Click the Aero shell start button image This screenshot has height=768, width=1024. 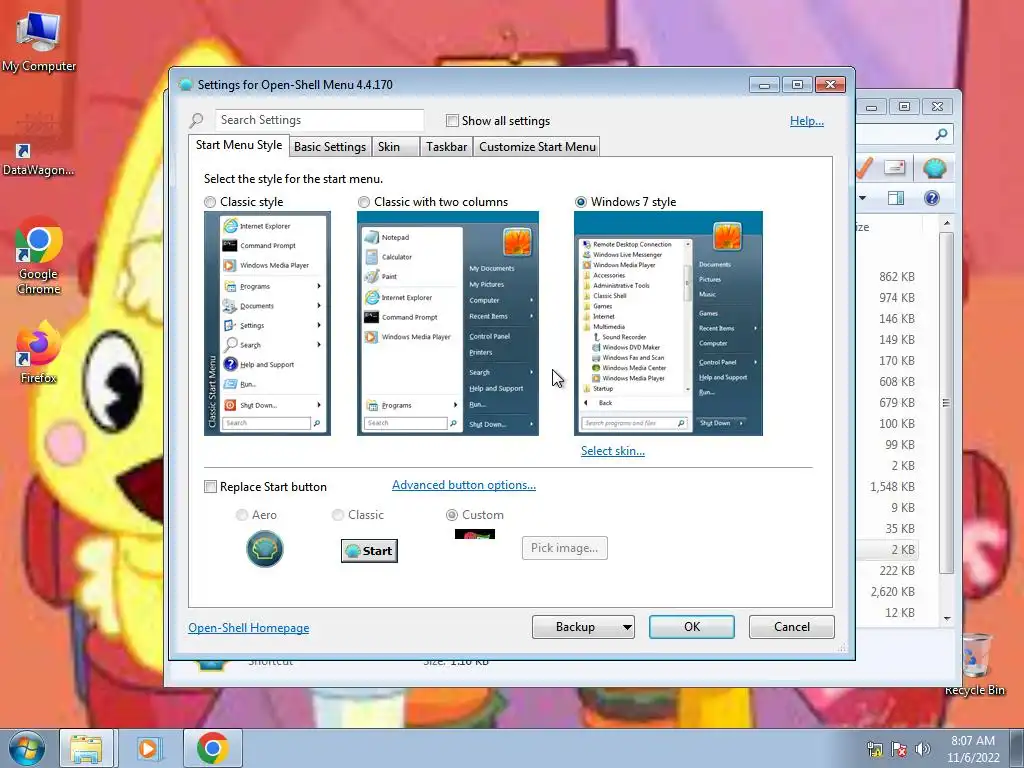click(264, 549)
